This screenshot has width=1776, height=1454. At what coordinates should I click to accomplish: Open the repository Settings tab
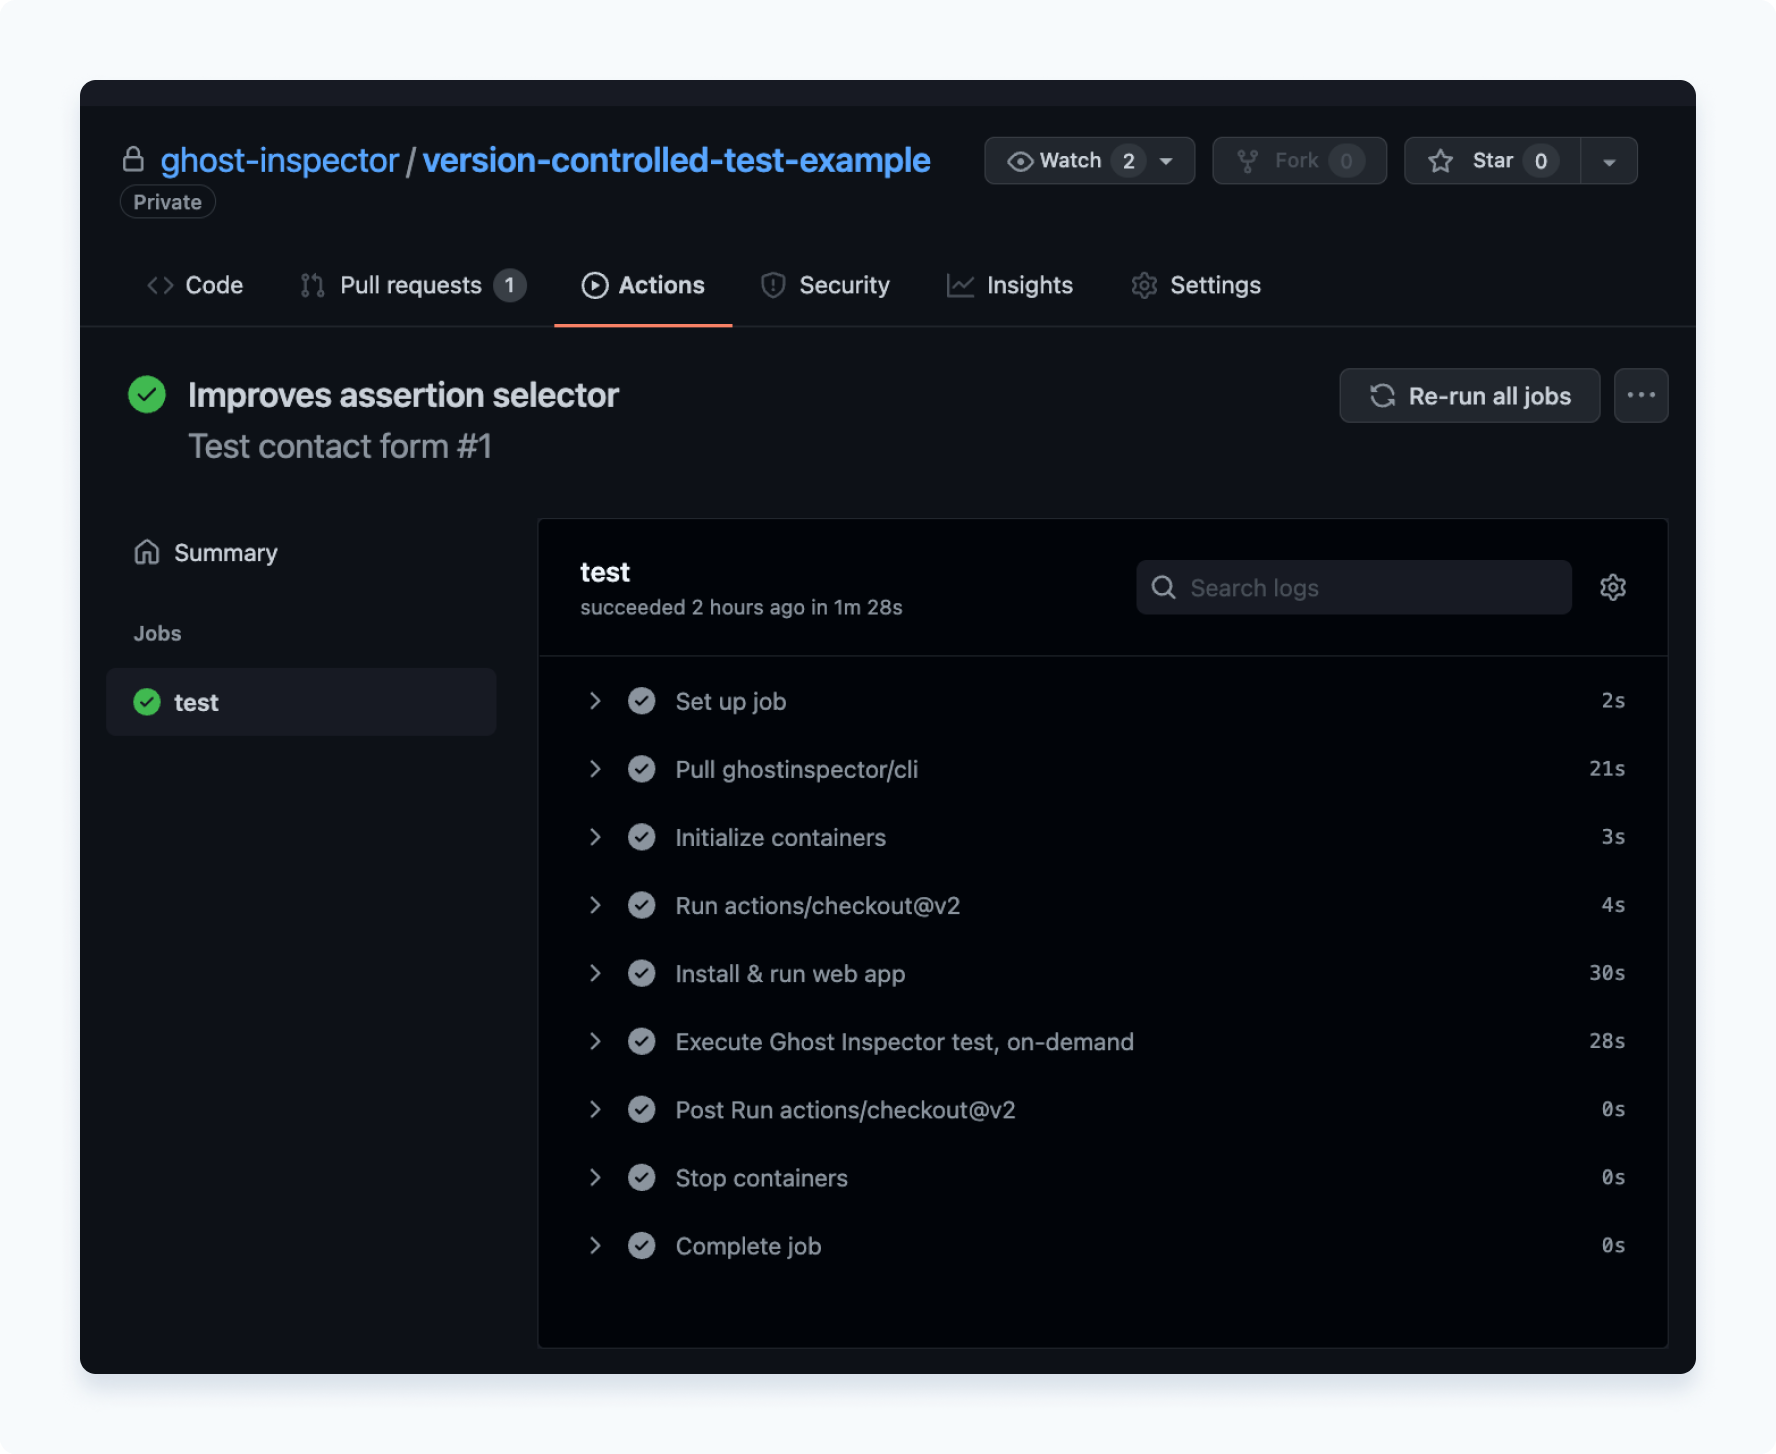(x=1196, y=285)
